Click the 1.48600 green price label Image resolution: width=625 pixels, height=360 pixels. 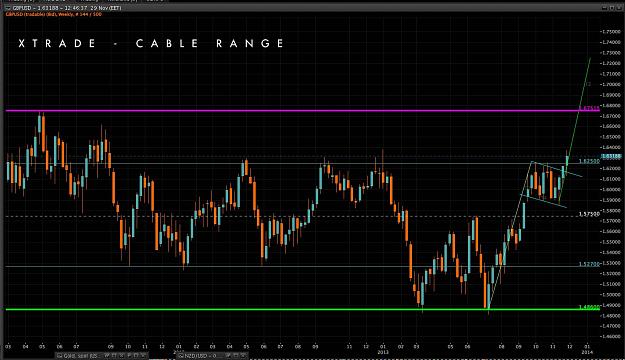[589, 307]
